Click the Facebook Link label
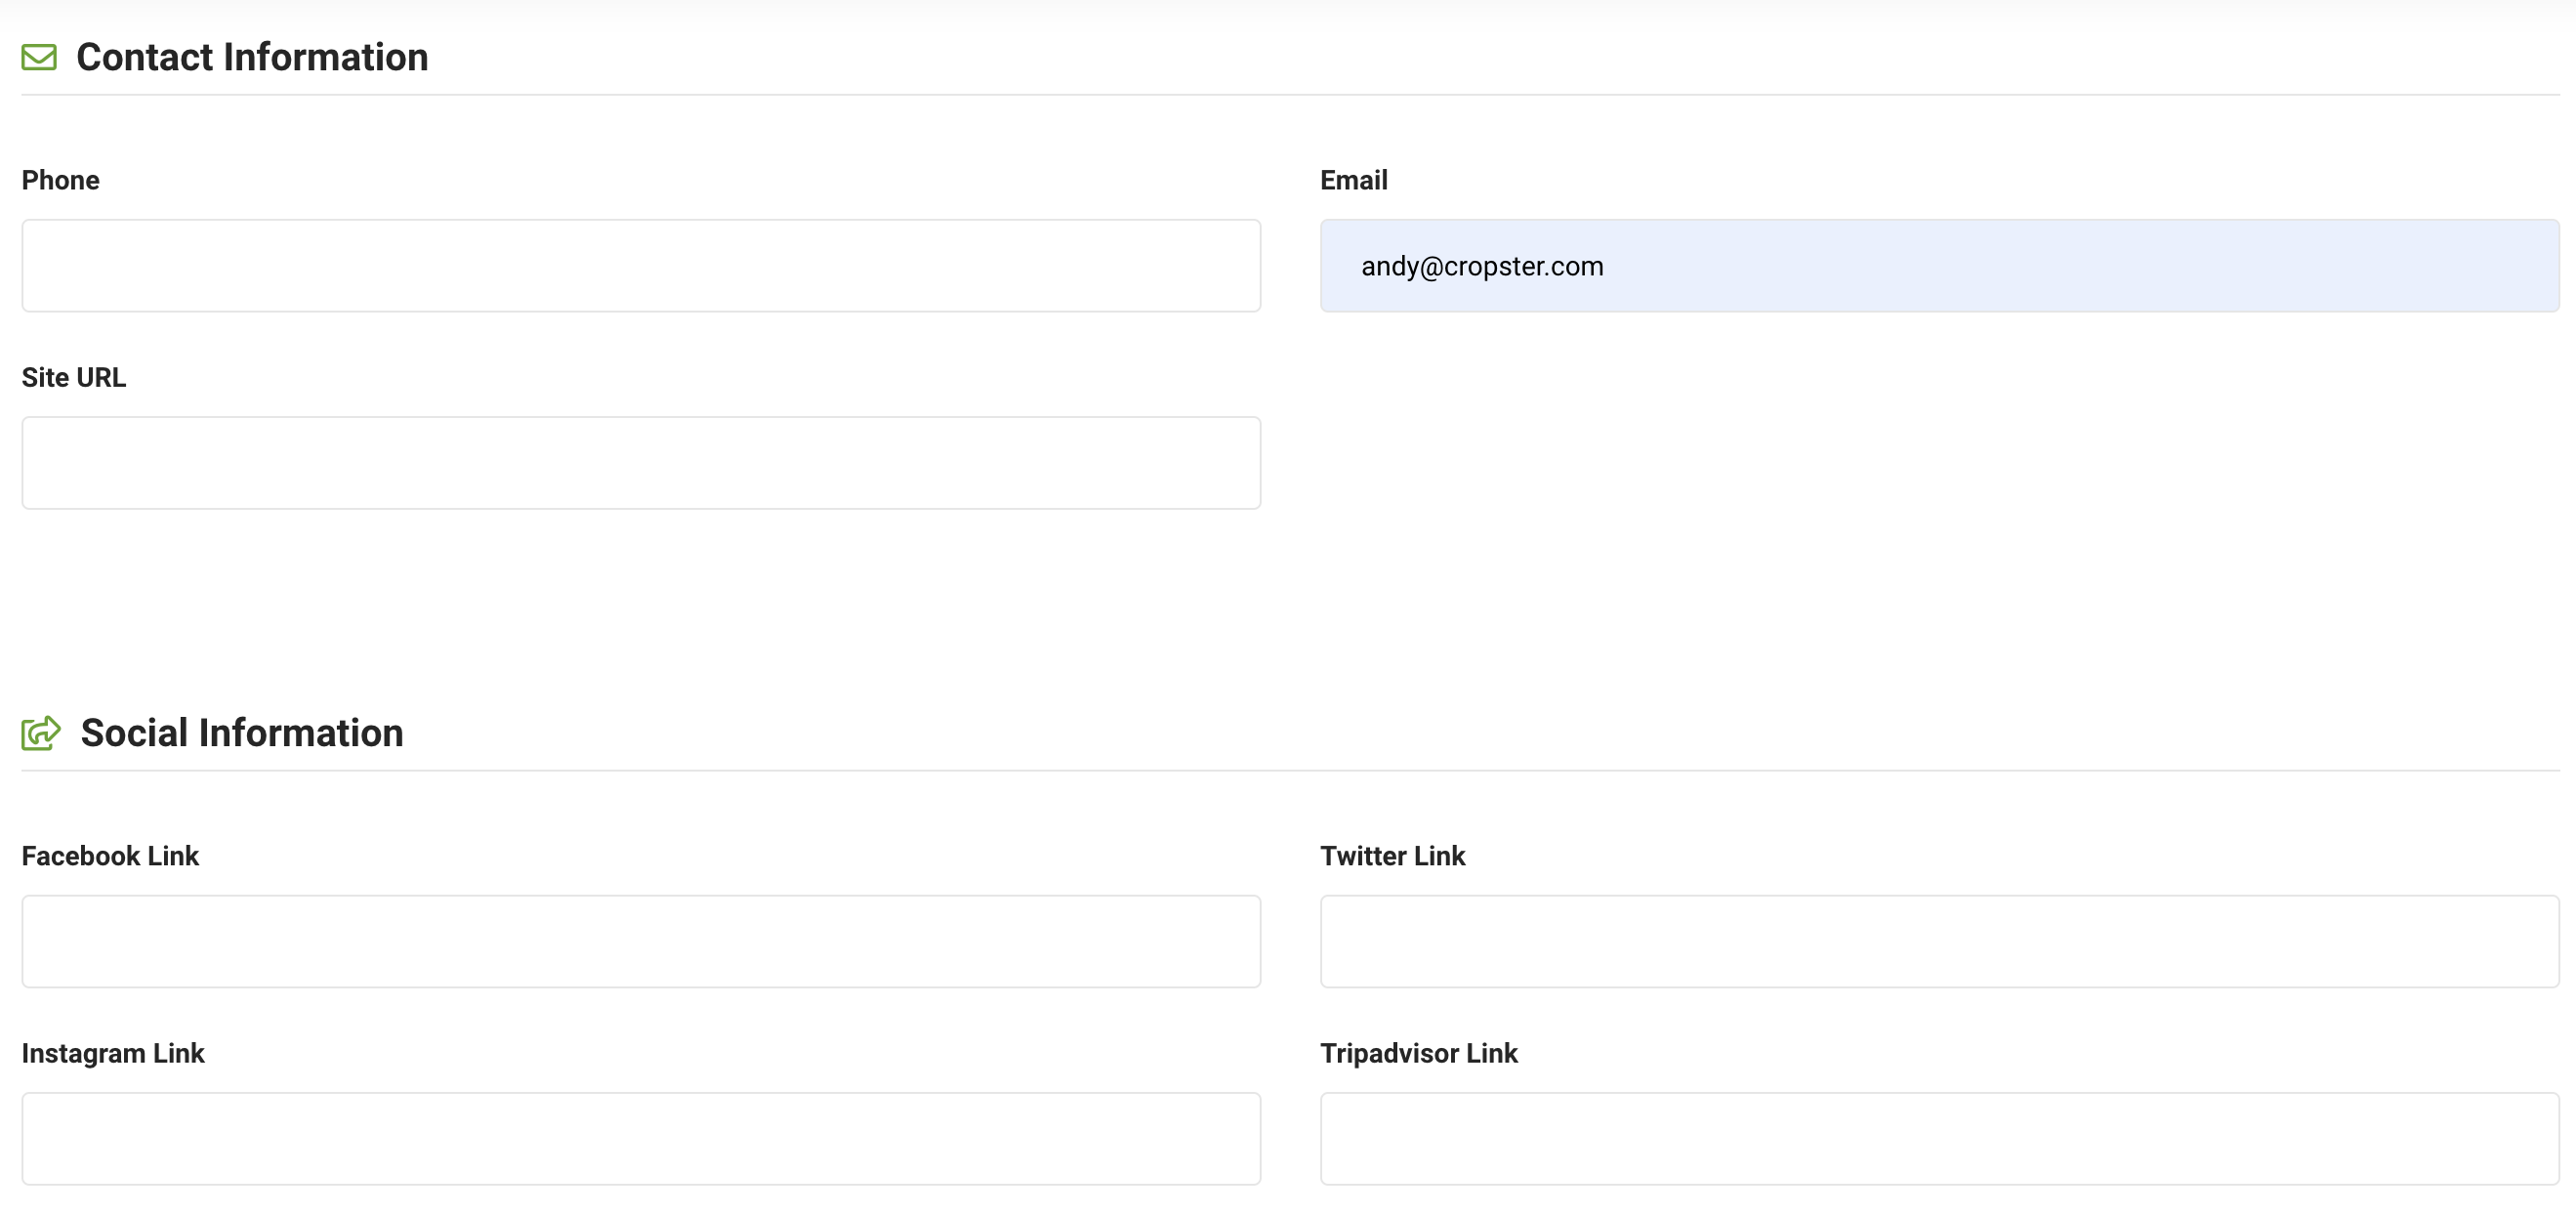 click(110, 856)
